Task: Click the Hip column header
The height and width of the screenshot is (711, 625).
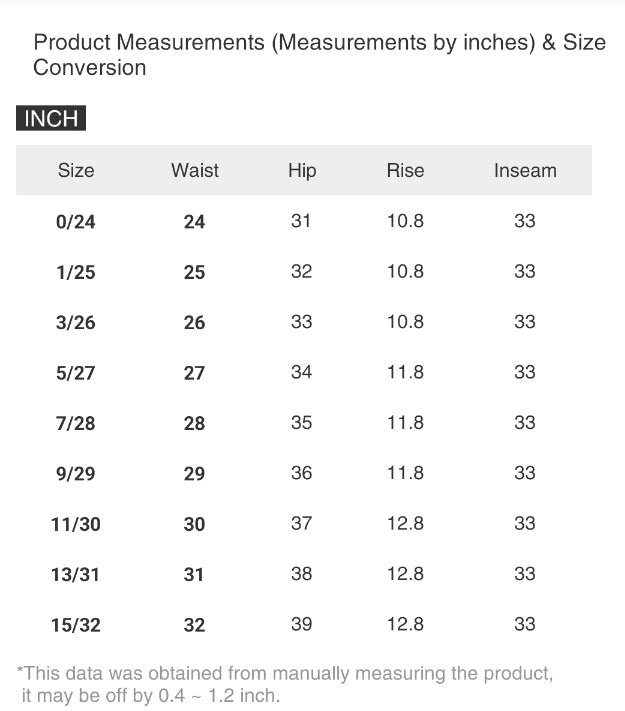Action: (302, 170)
